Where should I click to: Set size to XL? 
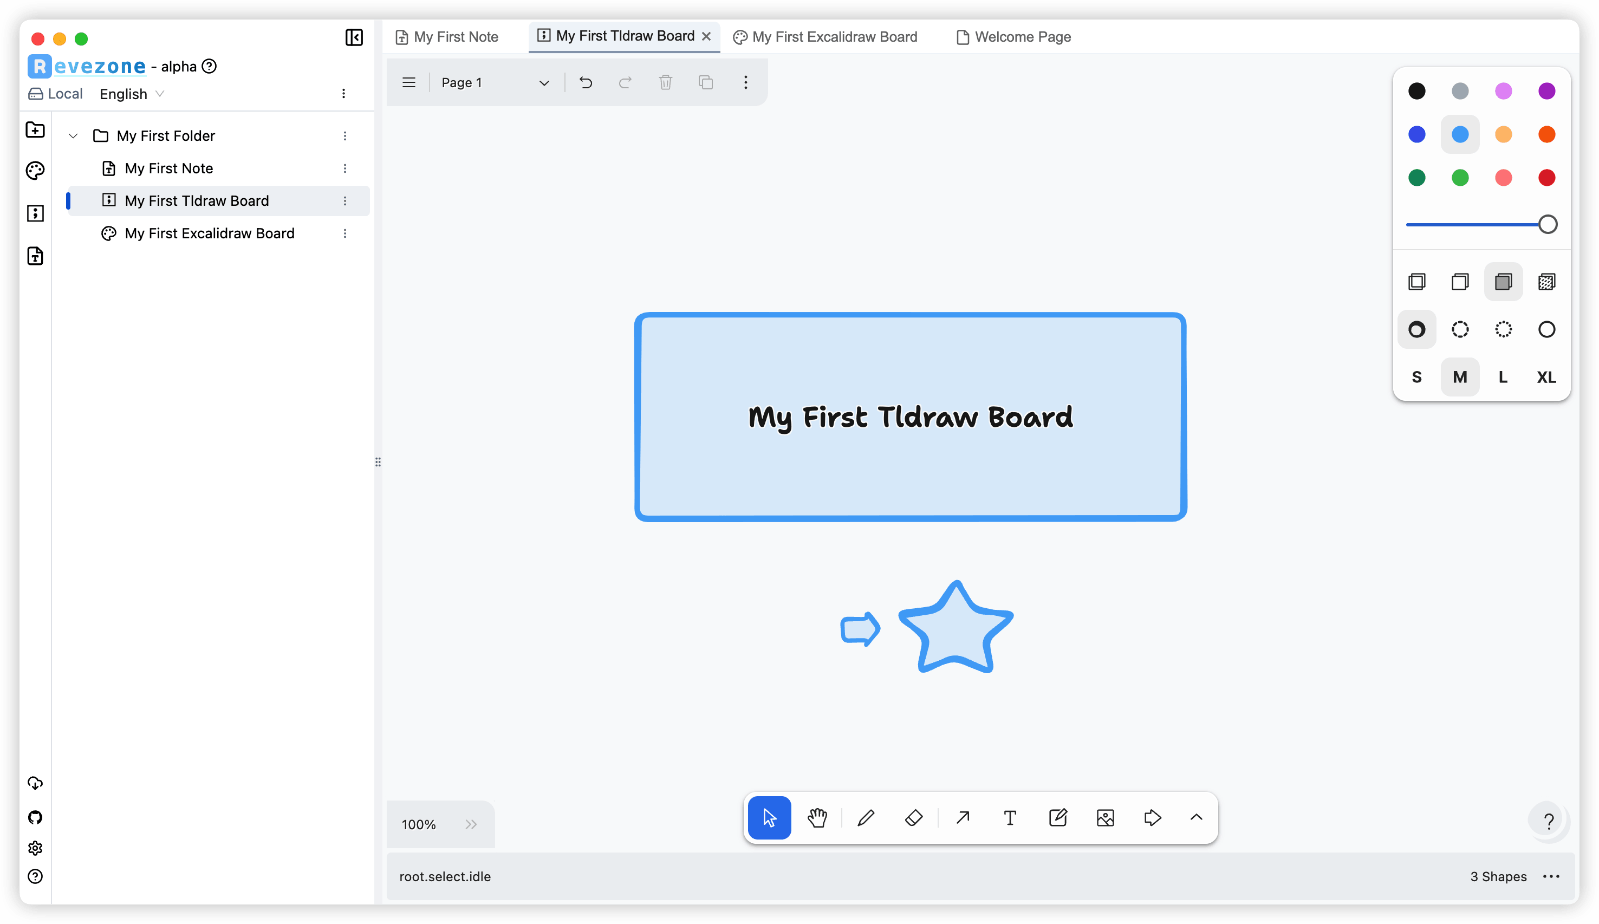click(1546, 377)
